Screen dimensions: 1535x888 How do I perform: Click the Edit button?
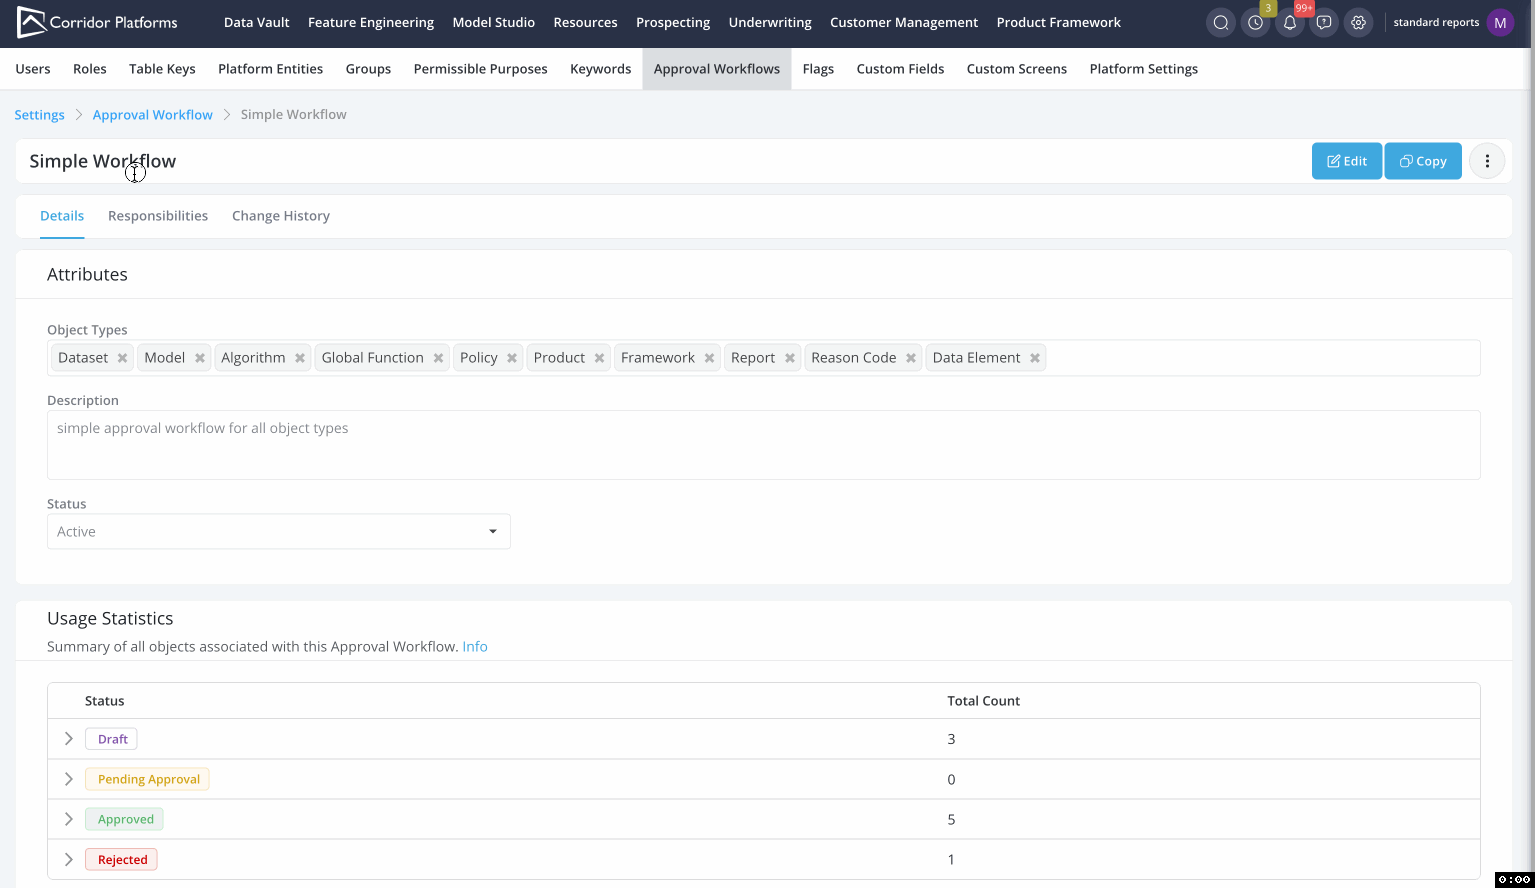(x=1346, y=161)
